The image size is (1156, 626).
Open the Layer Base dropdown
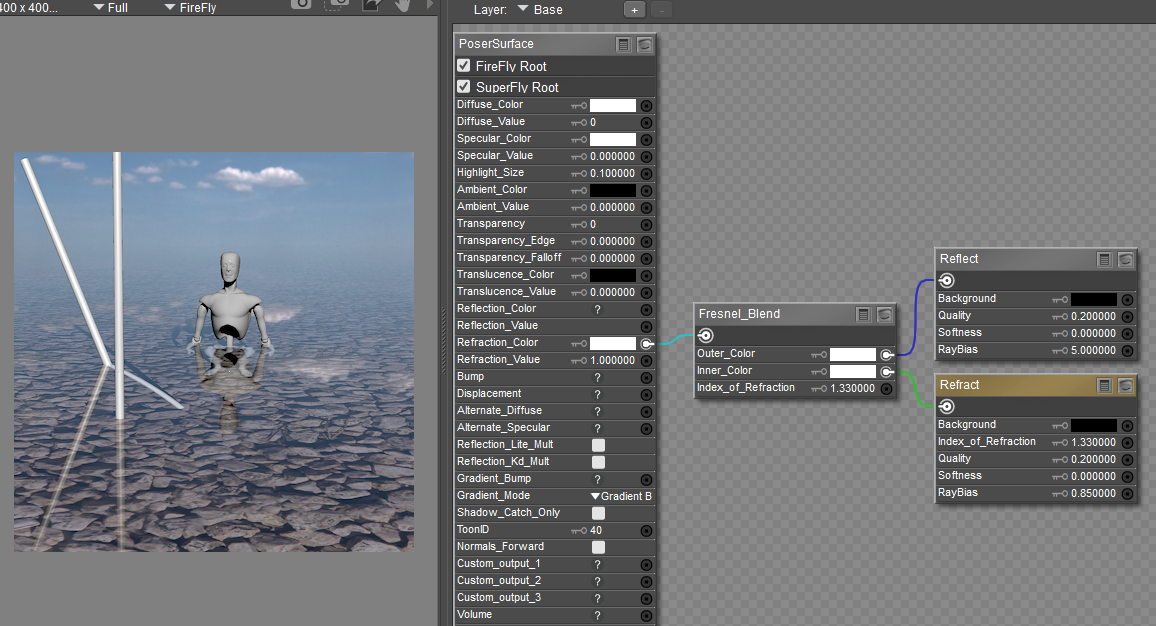pos(541,10)
